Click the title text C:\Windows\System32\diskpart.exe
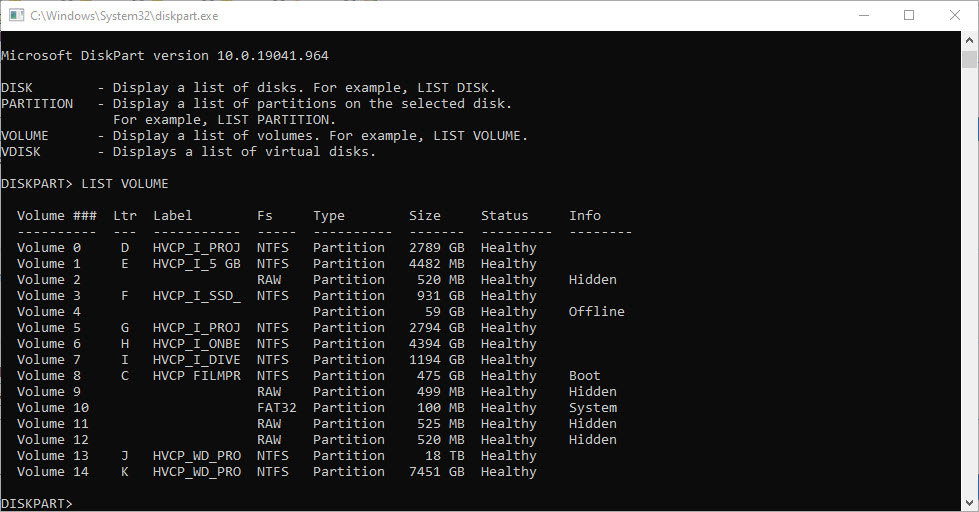This screenshot has height=512, width=979. point(124,16)
